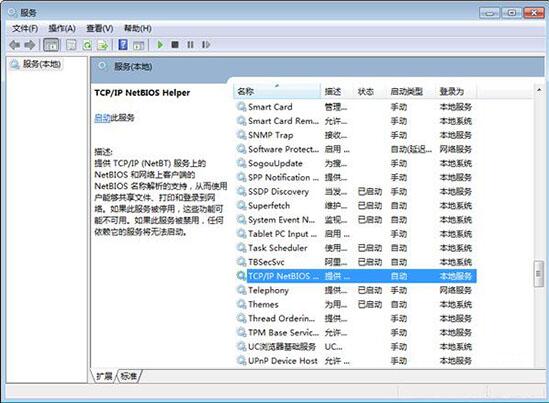The width and height of the screenshot is (549, 403).
Task: Click the blue Help question-mark icon
Action: coord(123,45)
